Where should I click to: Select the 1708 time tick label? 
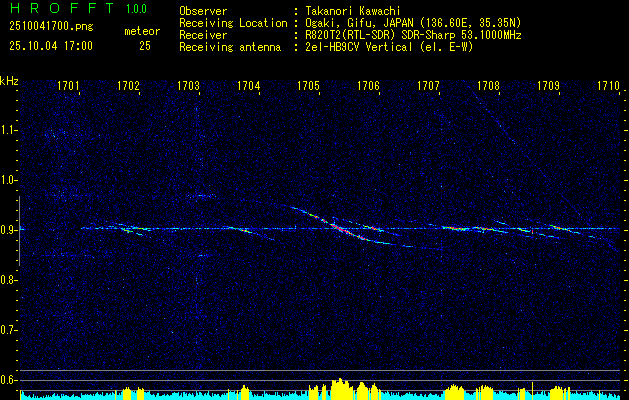coord(488,85)
